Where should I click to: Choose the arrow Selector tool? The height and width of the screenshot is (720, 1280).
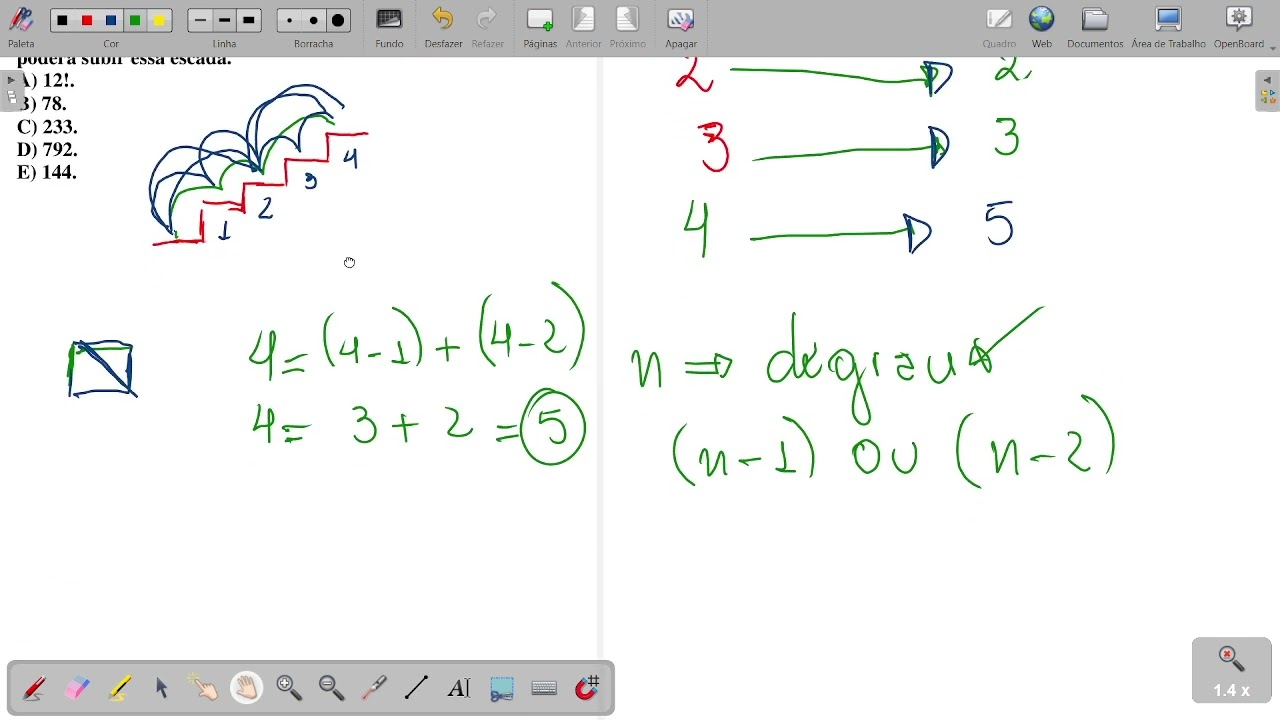click(162, 688)
